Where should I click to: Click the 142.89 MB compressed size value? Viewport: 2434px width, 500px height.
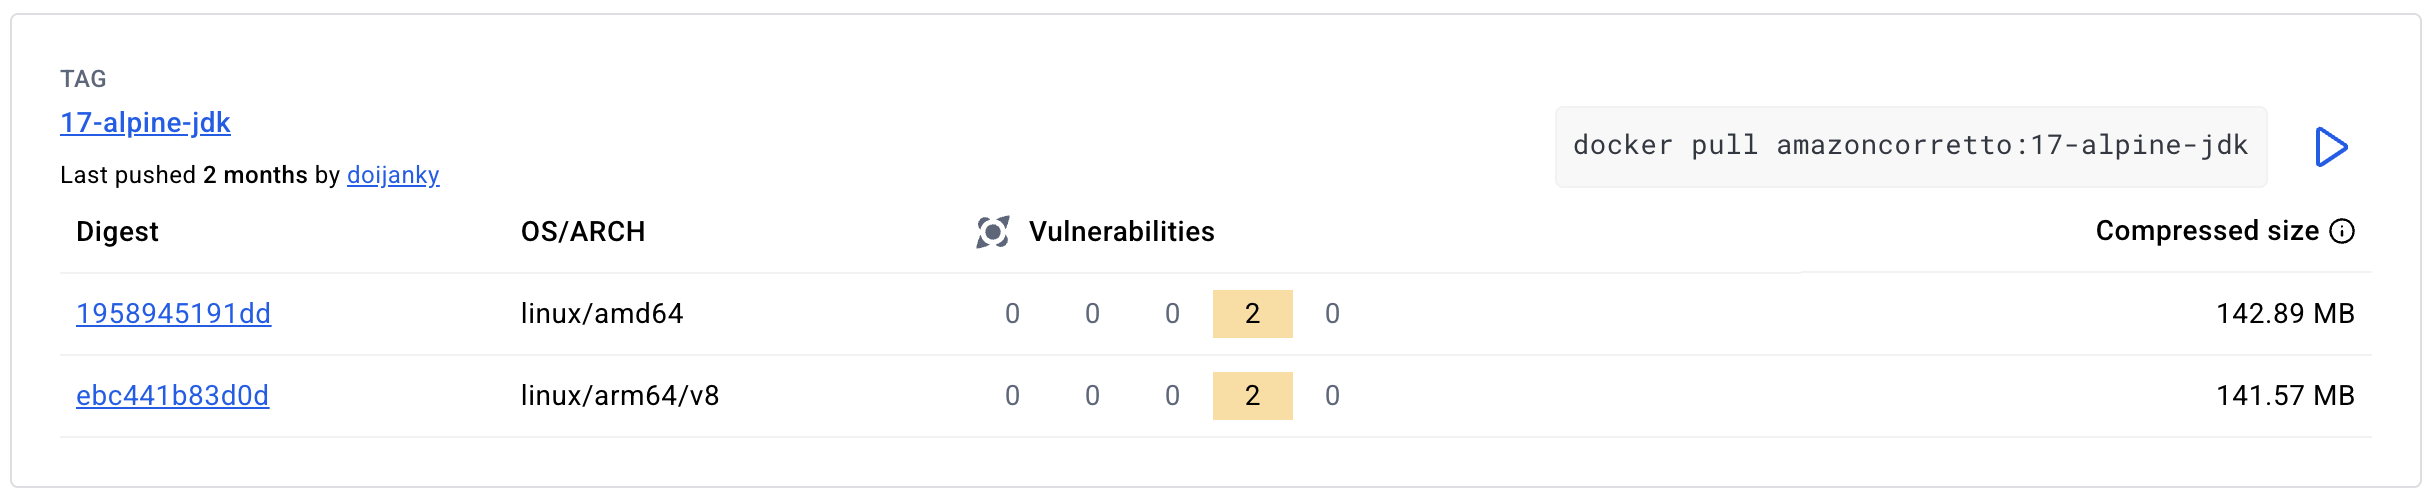pyautogui.click(x=2285, y=314)
